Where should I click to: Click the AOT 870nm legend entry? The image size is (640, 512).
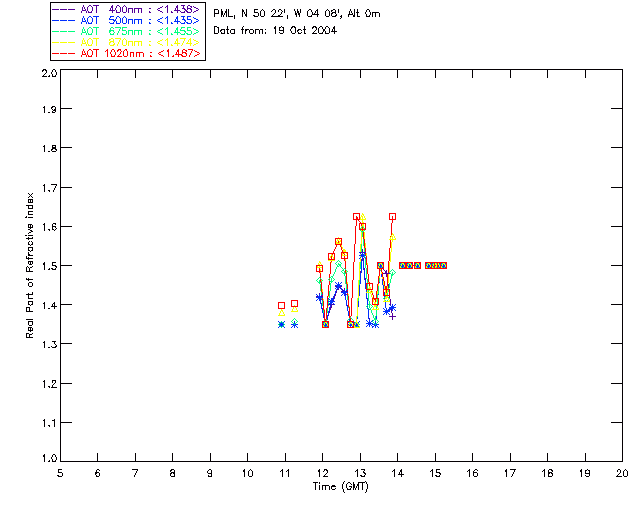(x=126, y=42)
